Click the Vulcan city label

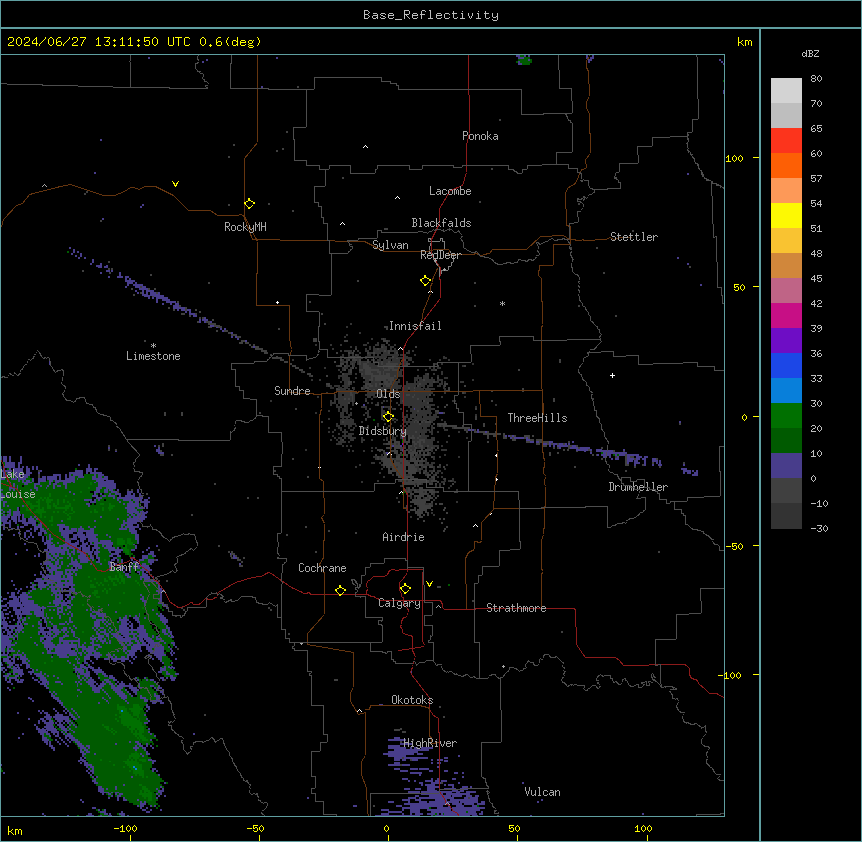pos(542,792)
